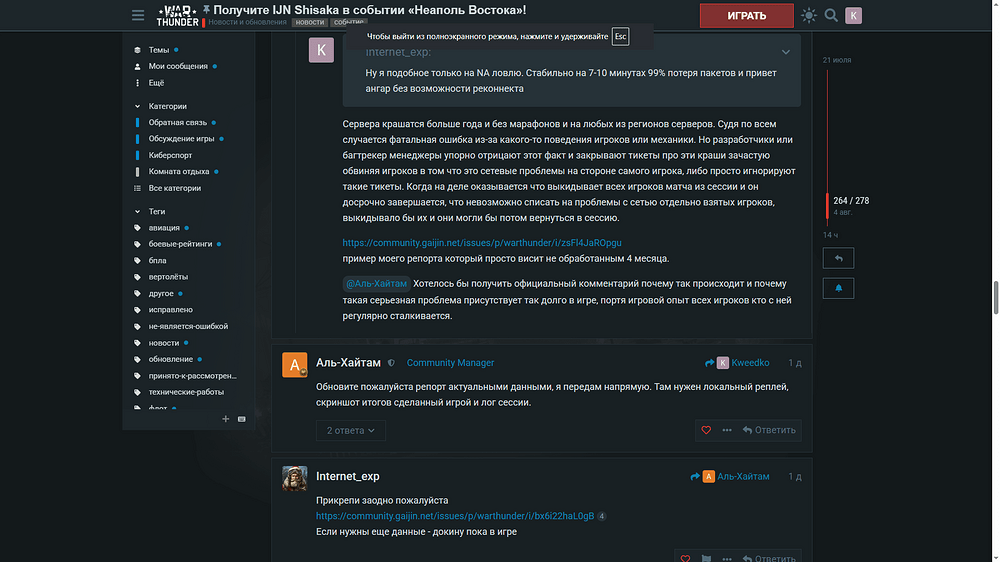Toggle the light/dark theme sun icon

809,15
